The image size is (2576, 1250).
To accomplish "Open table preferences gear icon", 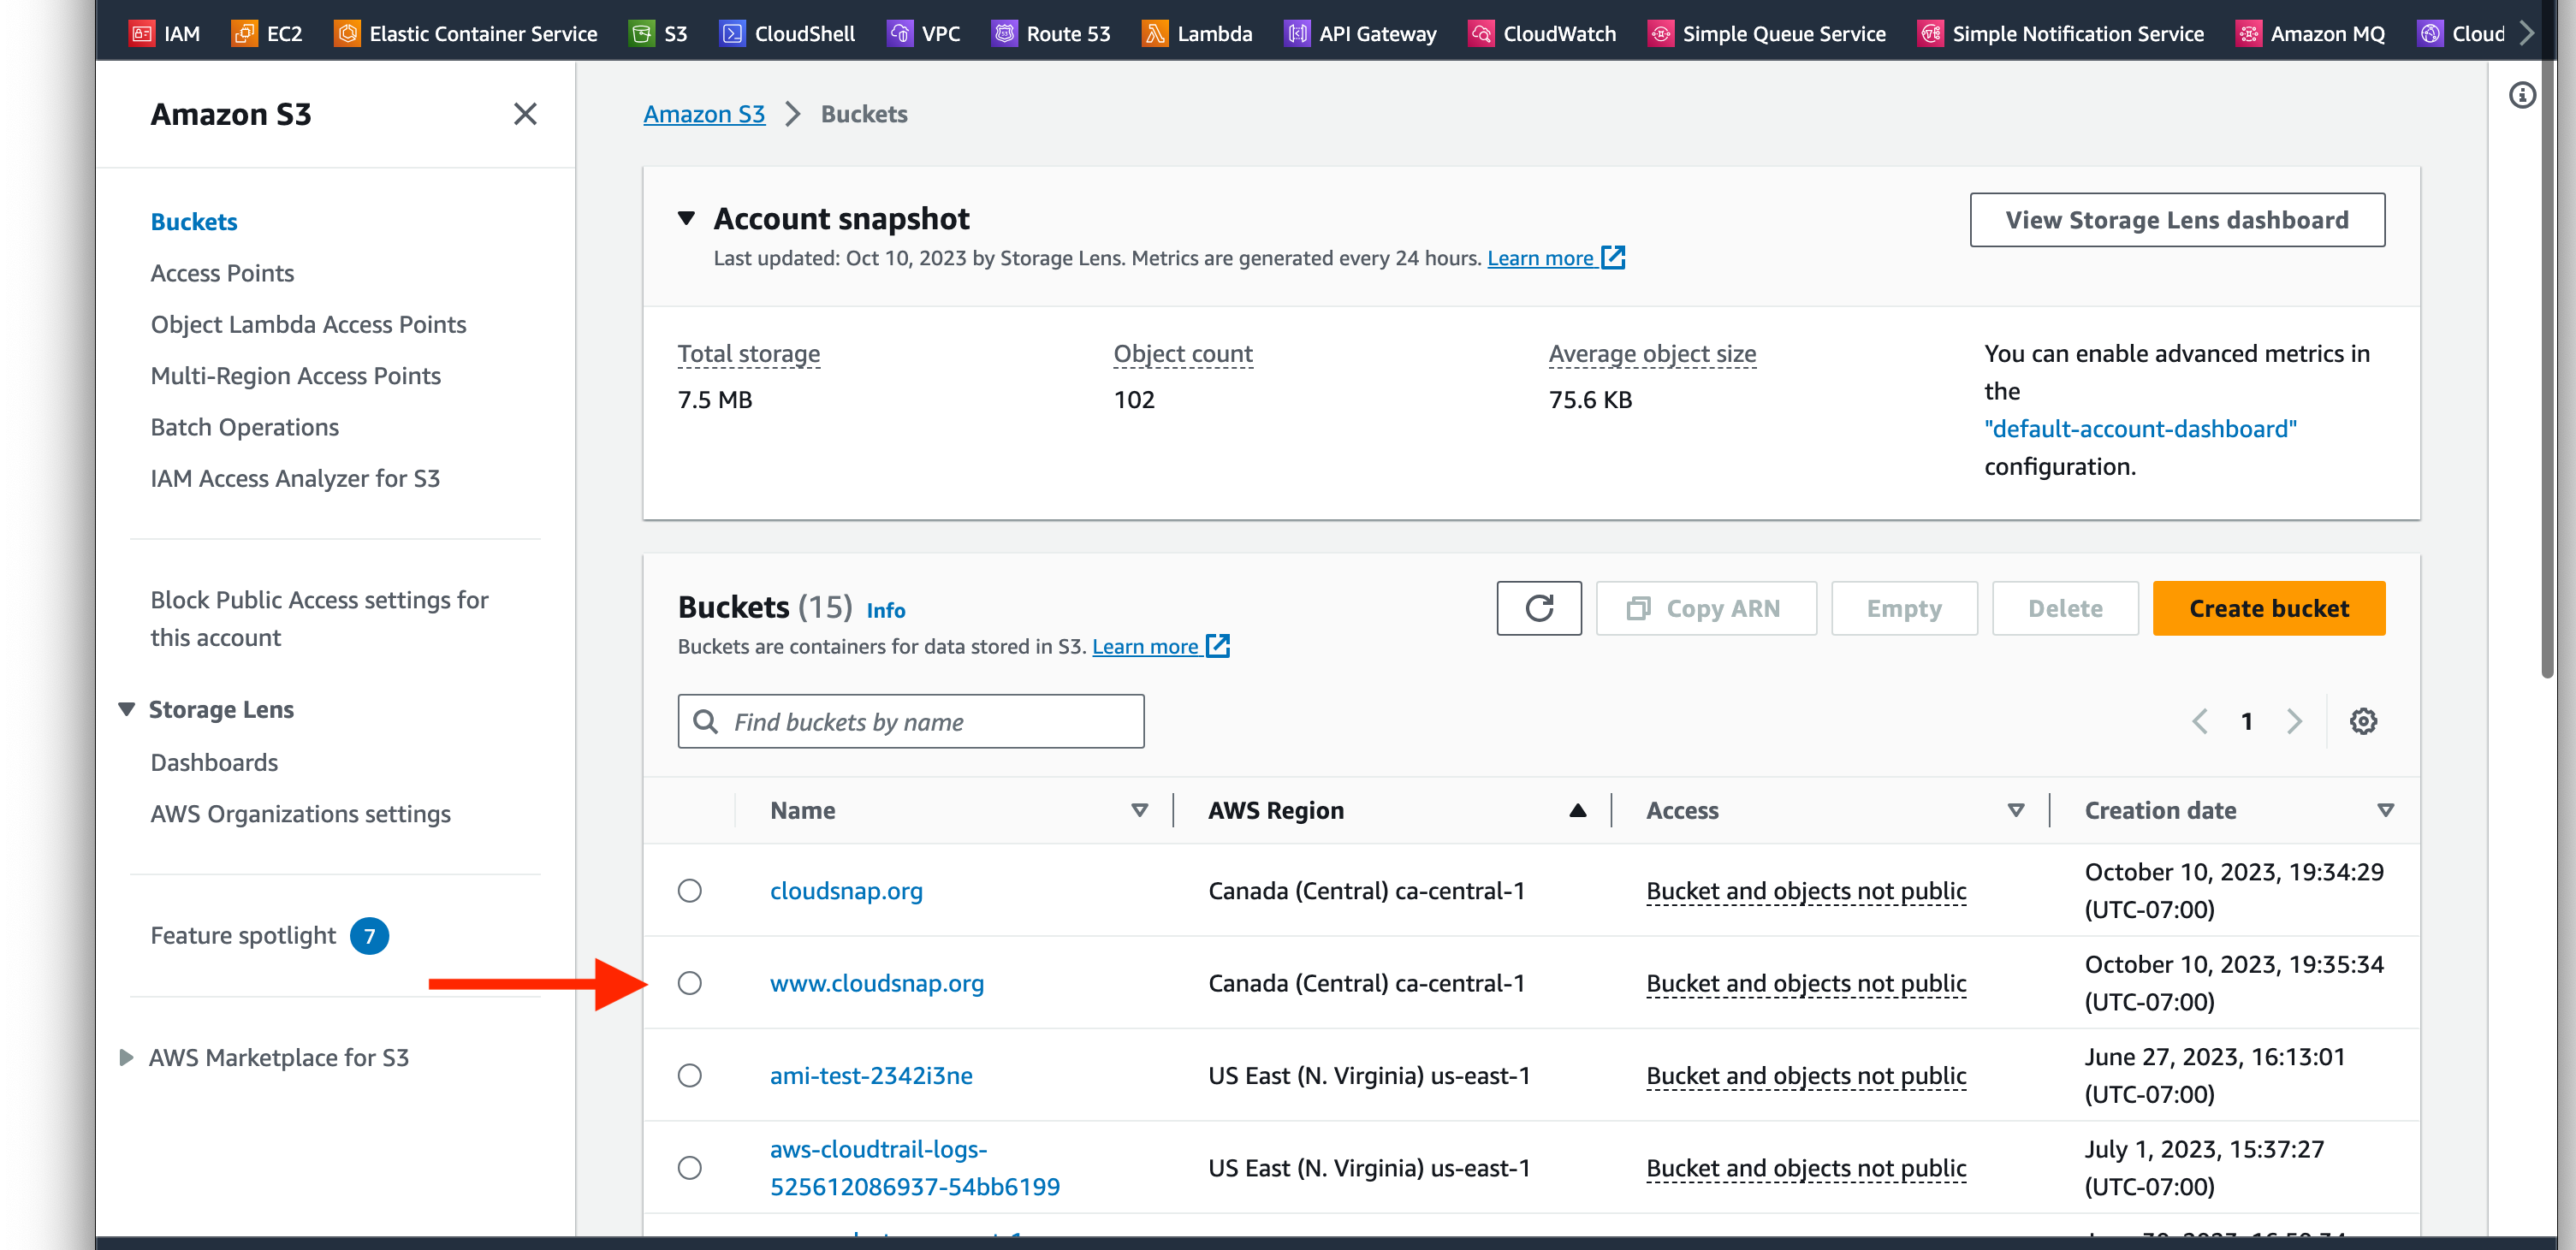I will [x=2363, y=721].
